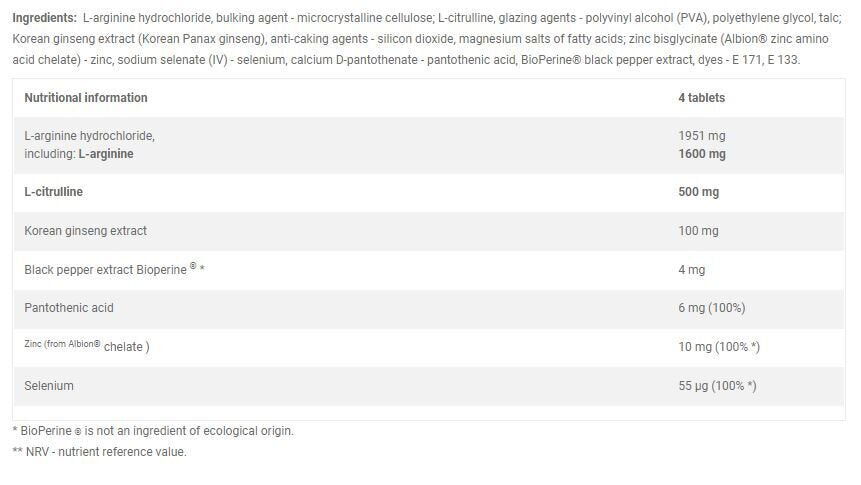Select the bold 1600 mg value
861x485 pixels.
(701, 154)
